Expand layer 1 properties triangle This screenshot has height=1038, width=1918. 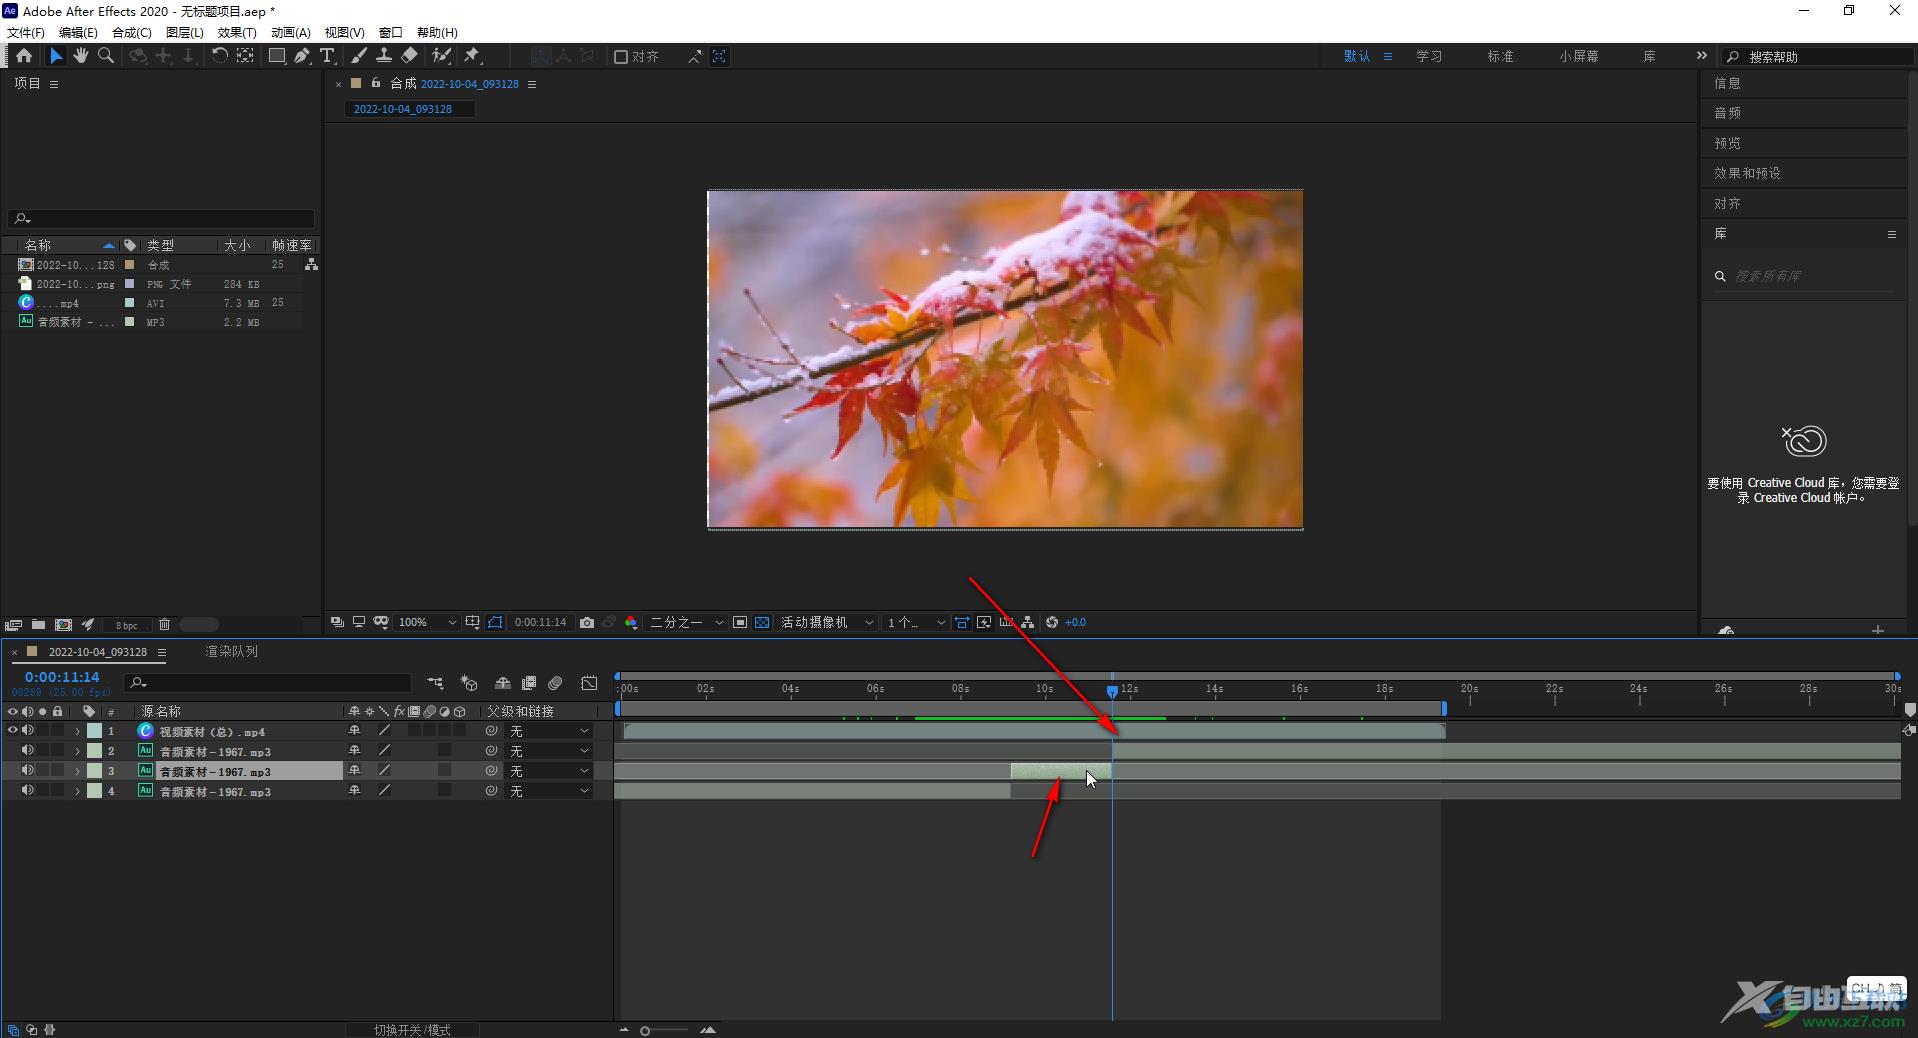point(77,731)
